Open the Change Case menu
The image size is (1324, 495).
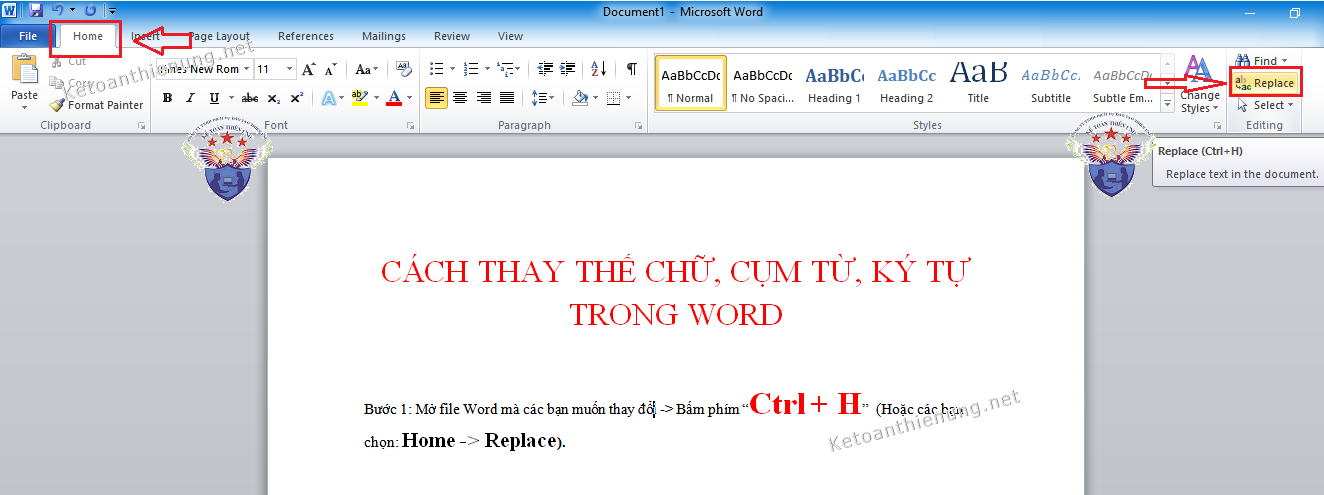[366, 69]
